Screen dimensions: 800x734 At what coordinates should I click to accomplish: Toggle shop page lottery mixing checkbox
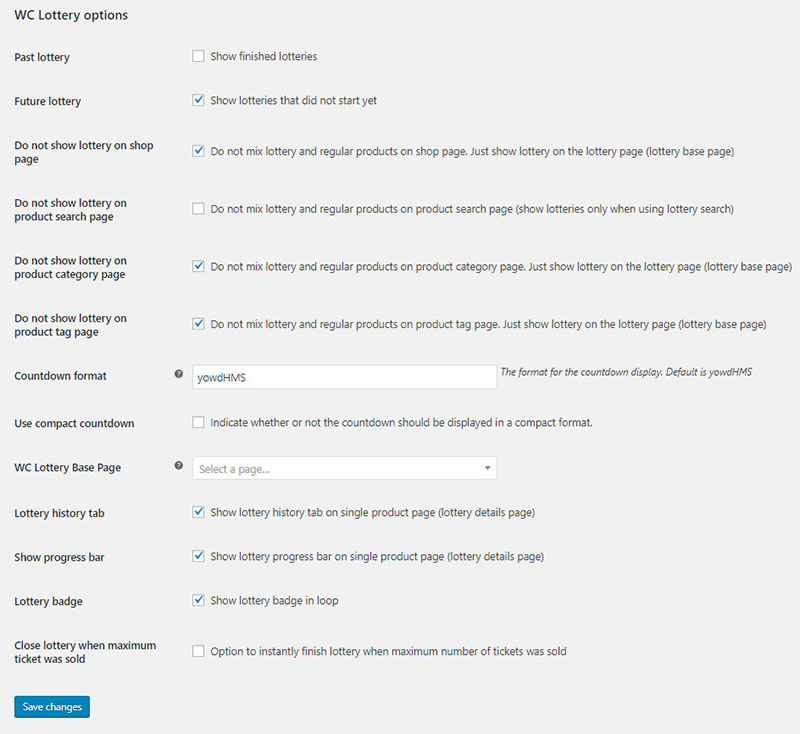tap(198, 151)
